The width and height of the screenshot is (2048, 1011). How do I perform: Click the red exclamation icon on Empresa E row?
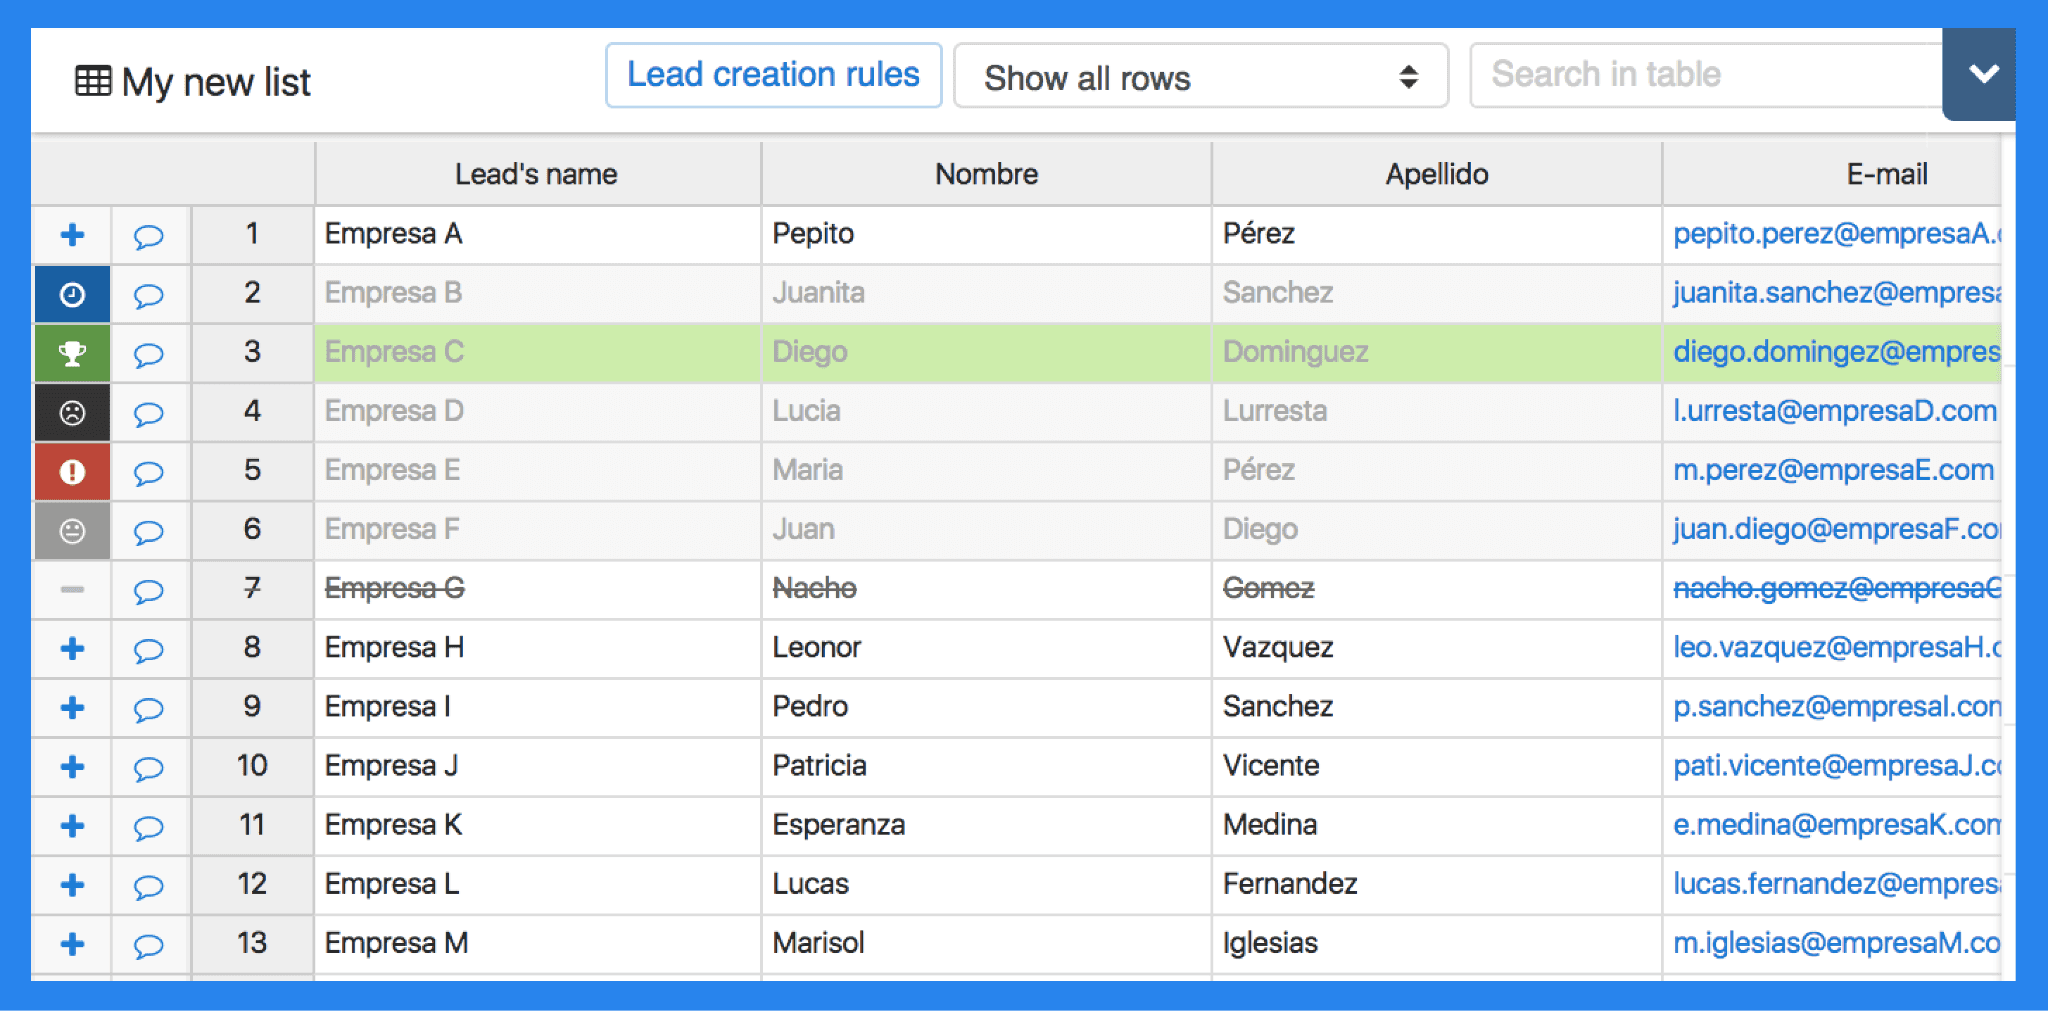click(72, 471)
